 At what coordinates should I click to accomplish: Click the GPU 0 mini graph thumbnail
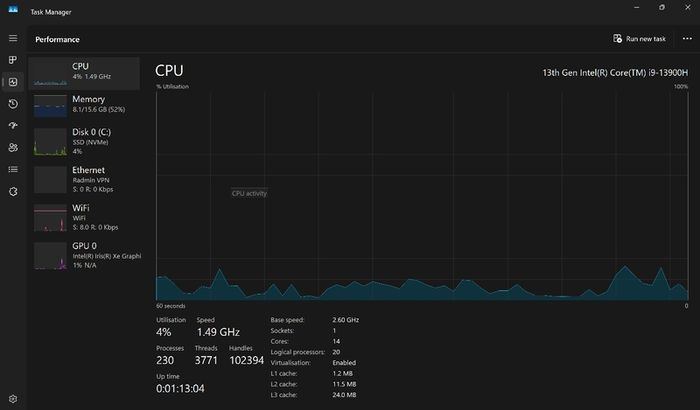click(x=50, y=256)
